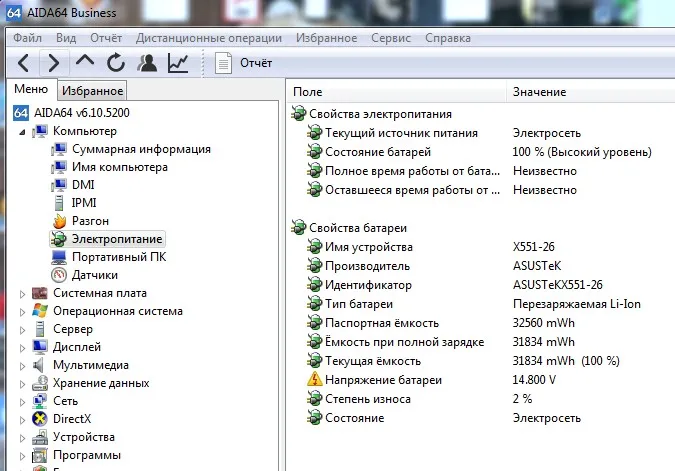Open the Справка menu

pyautogui.click(x=448, y=38)
